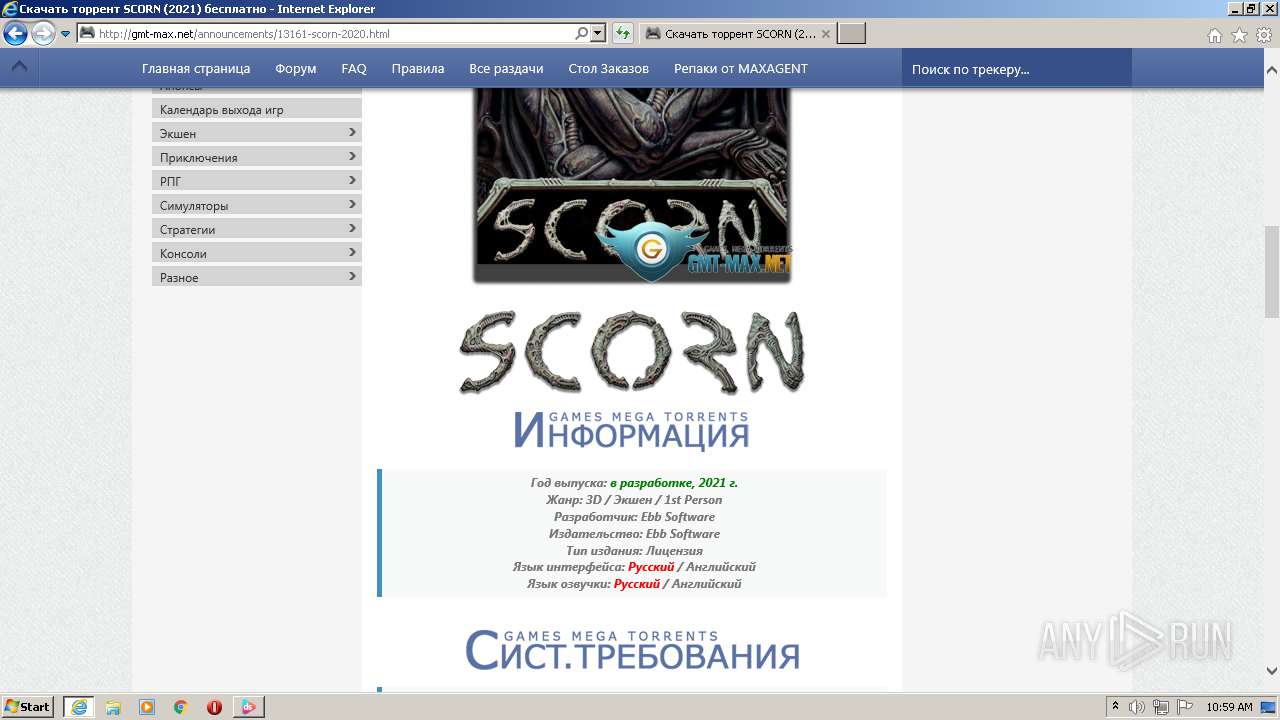Open Главная страница menu item
Screen dimensions: 1280x720
(196, 69)
